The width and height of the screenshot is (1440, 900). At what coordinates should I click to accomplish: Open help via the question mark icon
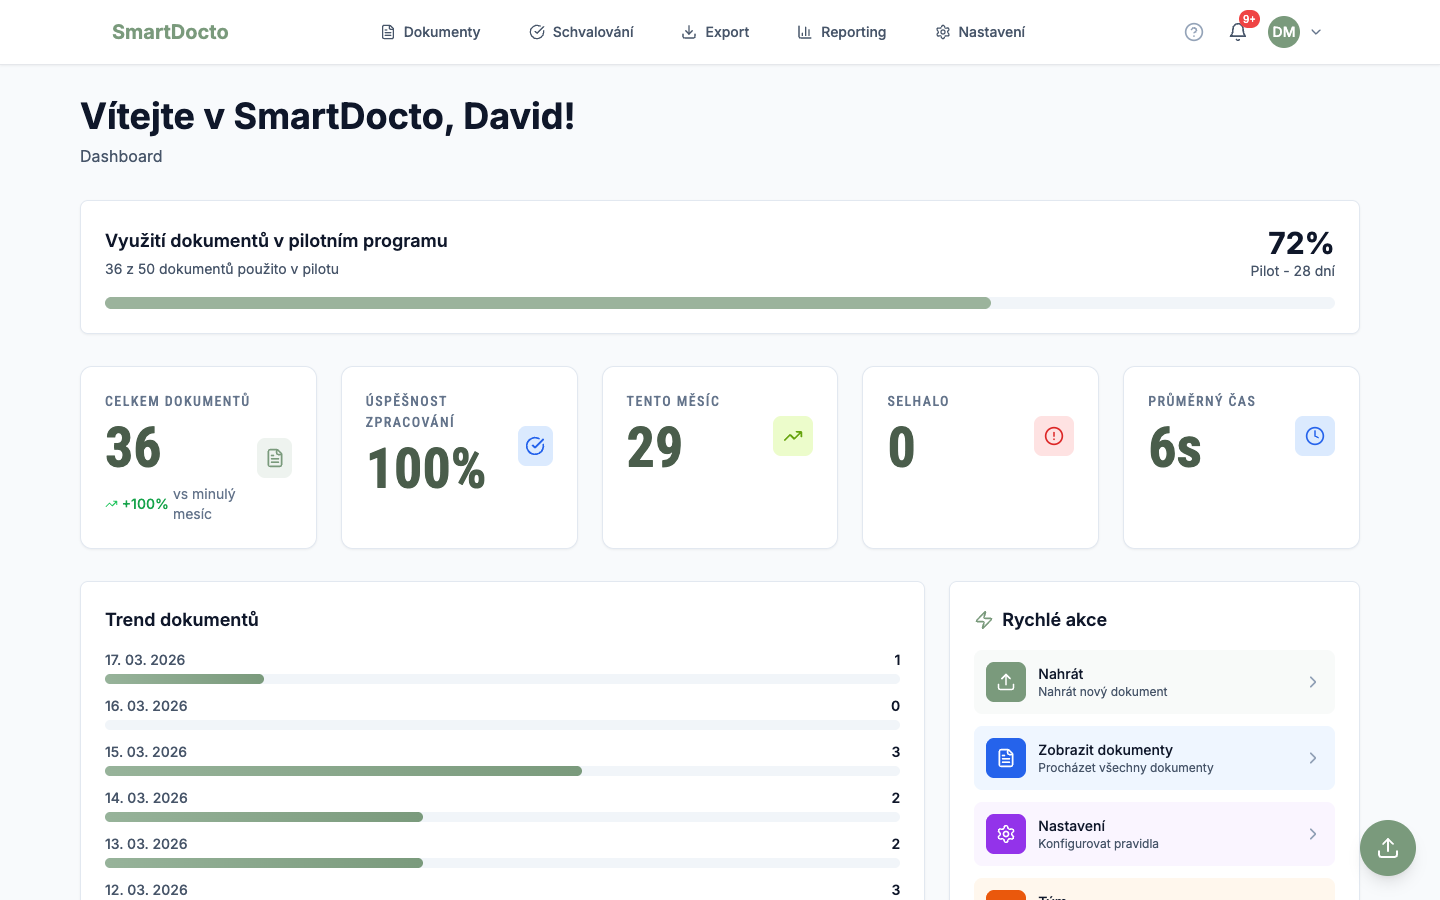pyautogui.click(x=1194, y=32)
